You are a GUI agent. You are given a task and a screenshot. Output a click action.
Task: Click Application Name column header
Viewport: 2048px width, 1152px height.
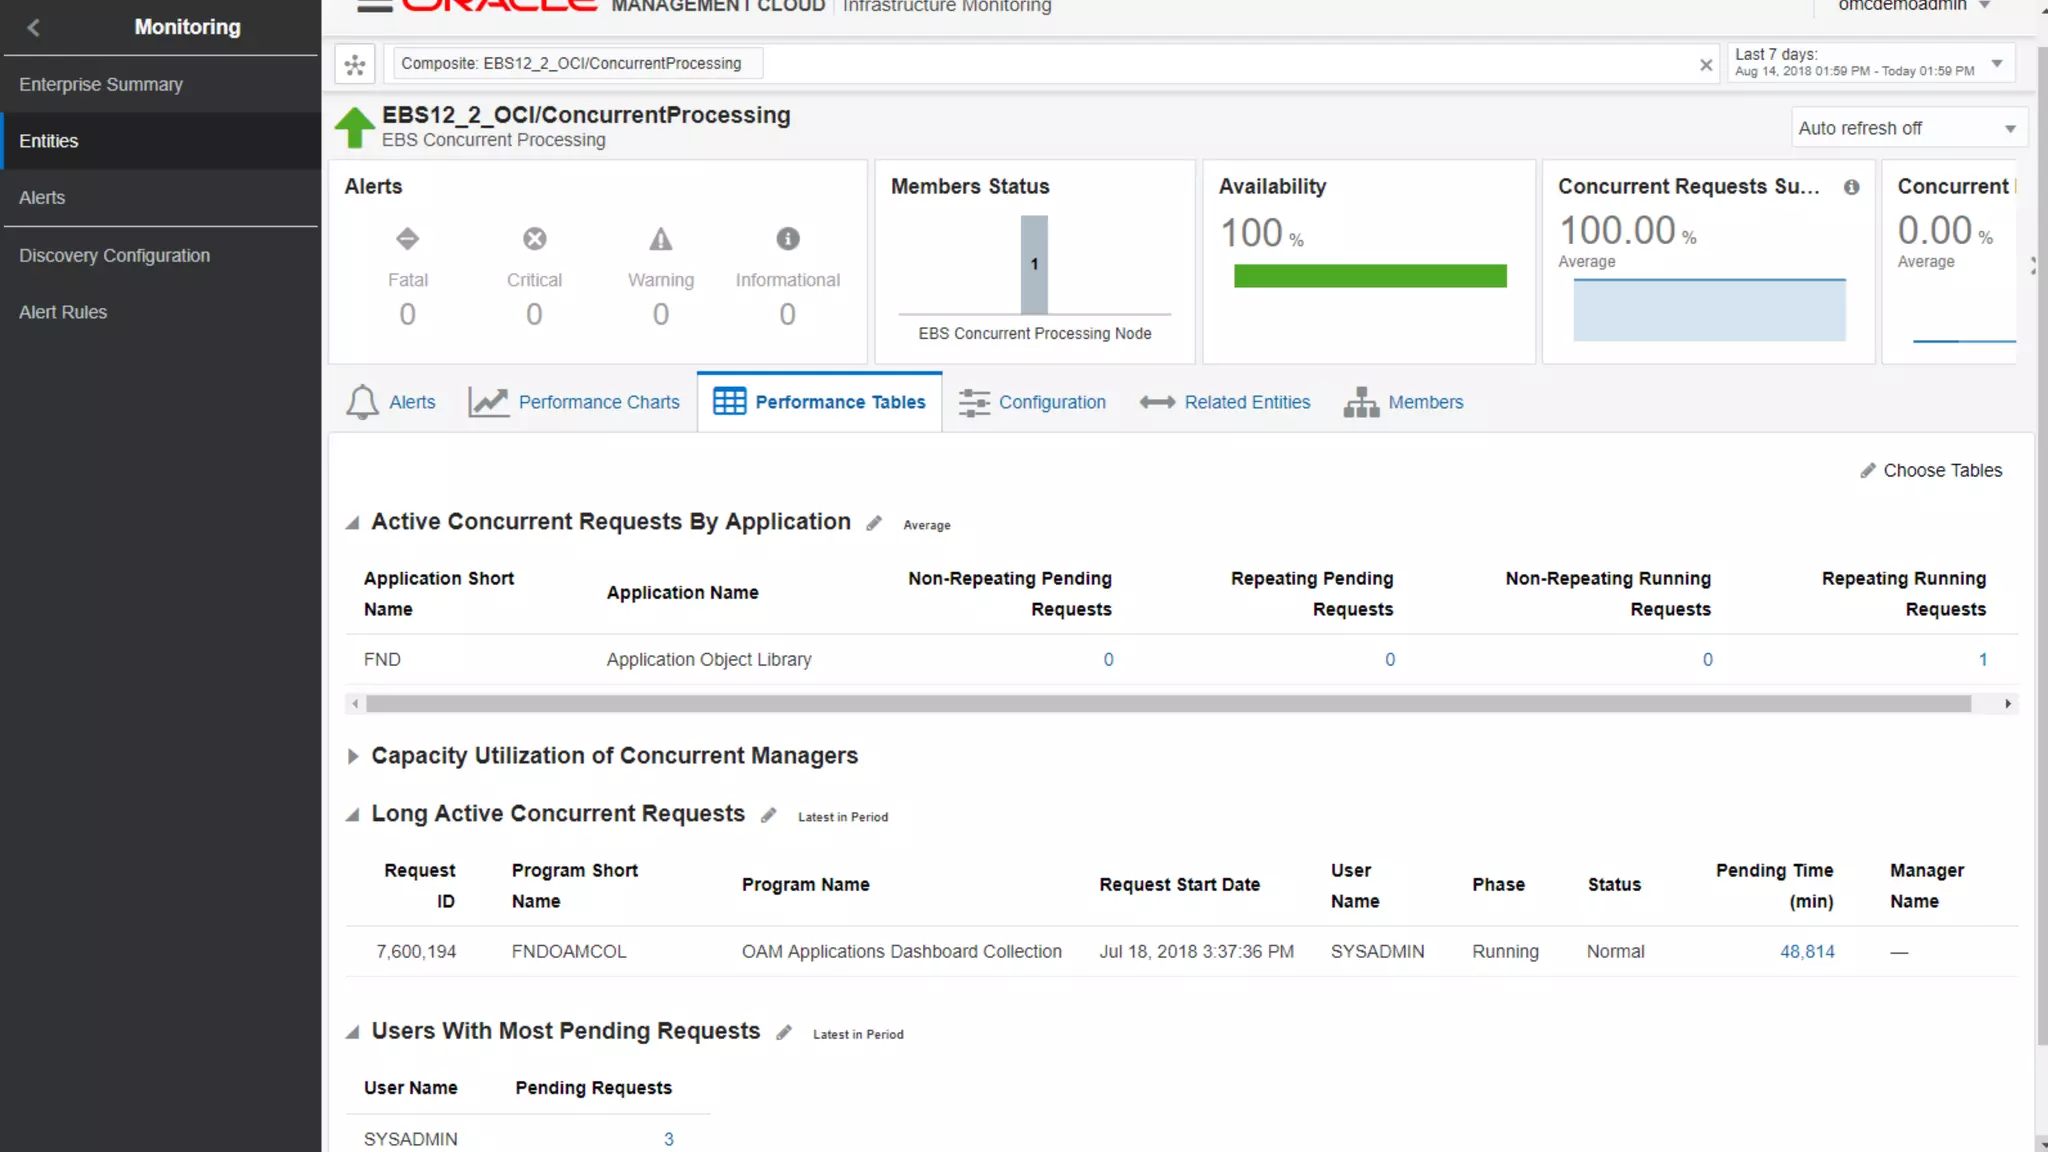tap(682, 593)
